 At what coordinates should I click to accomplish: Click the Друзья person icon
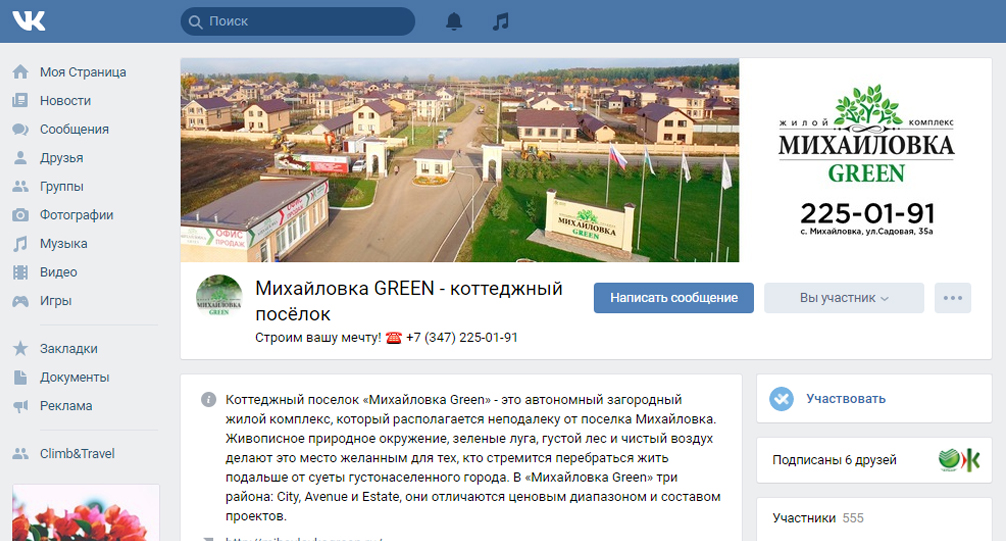coord(21,158)
